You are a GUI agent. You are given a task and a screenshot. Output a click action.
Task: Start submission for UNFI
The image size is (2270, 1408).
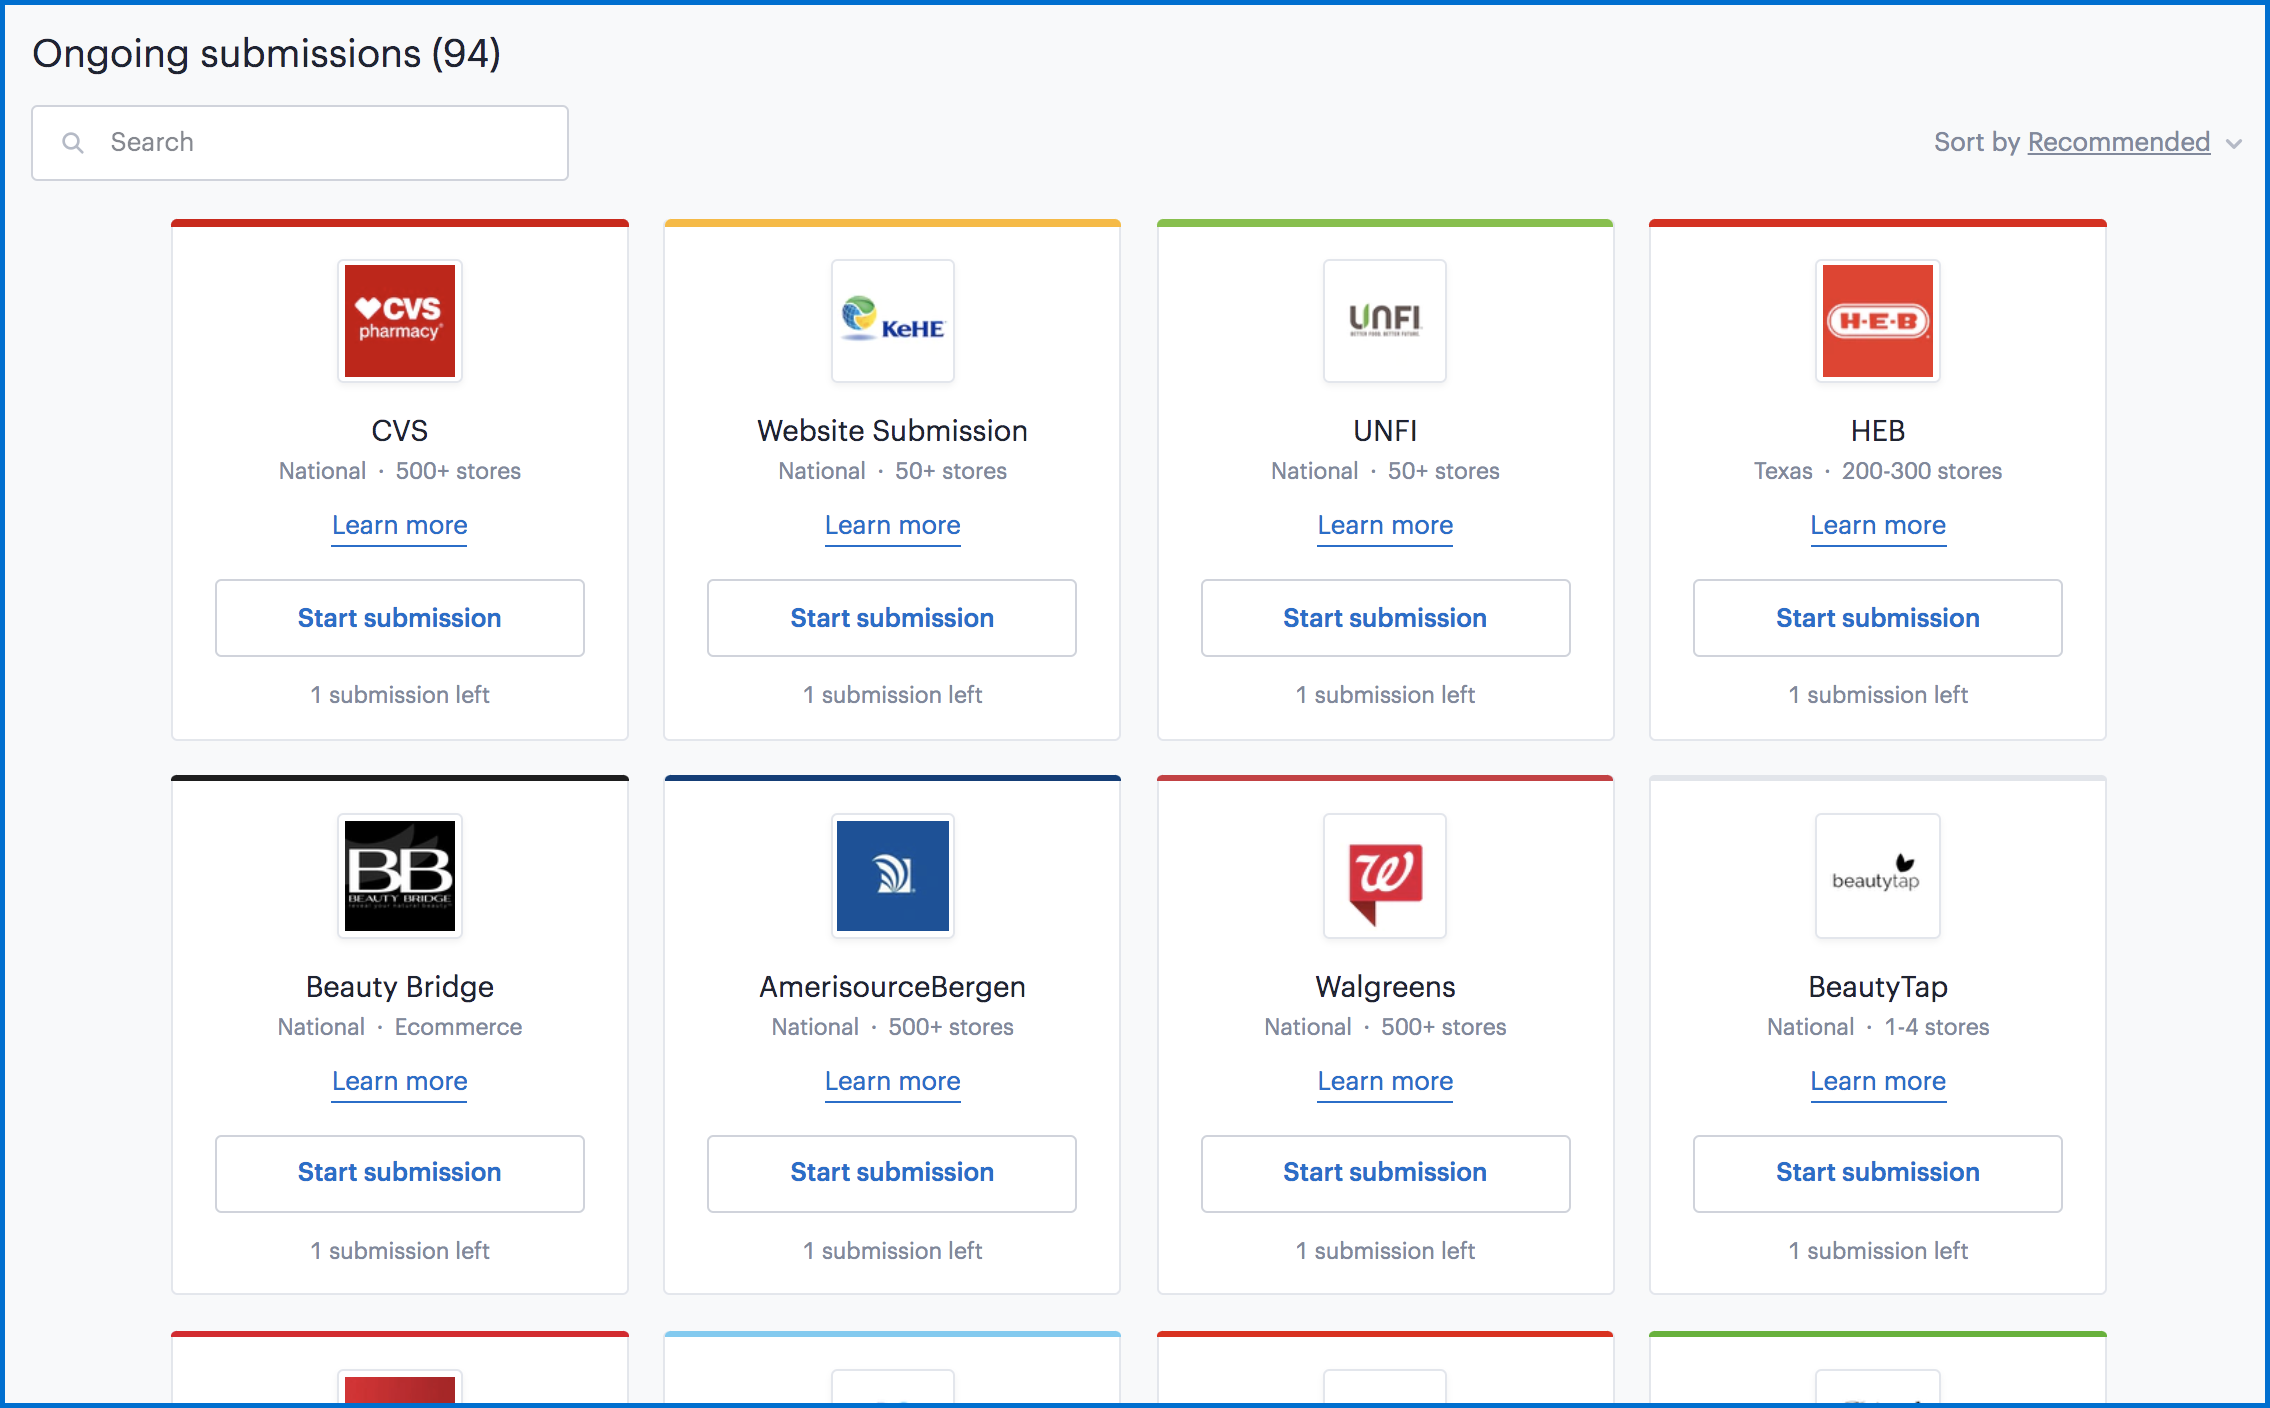click(1385, 618)
